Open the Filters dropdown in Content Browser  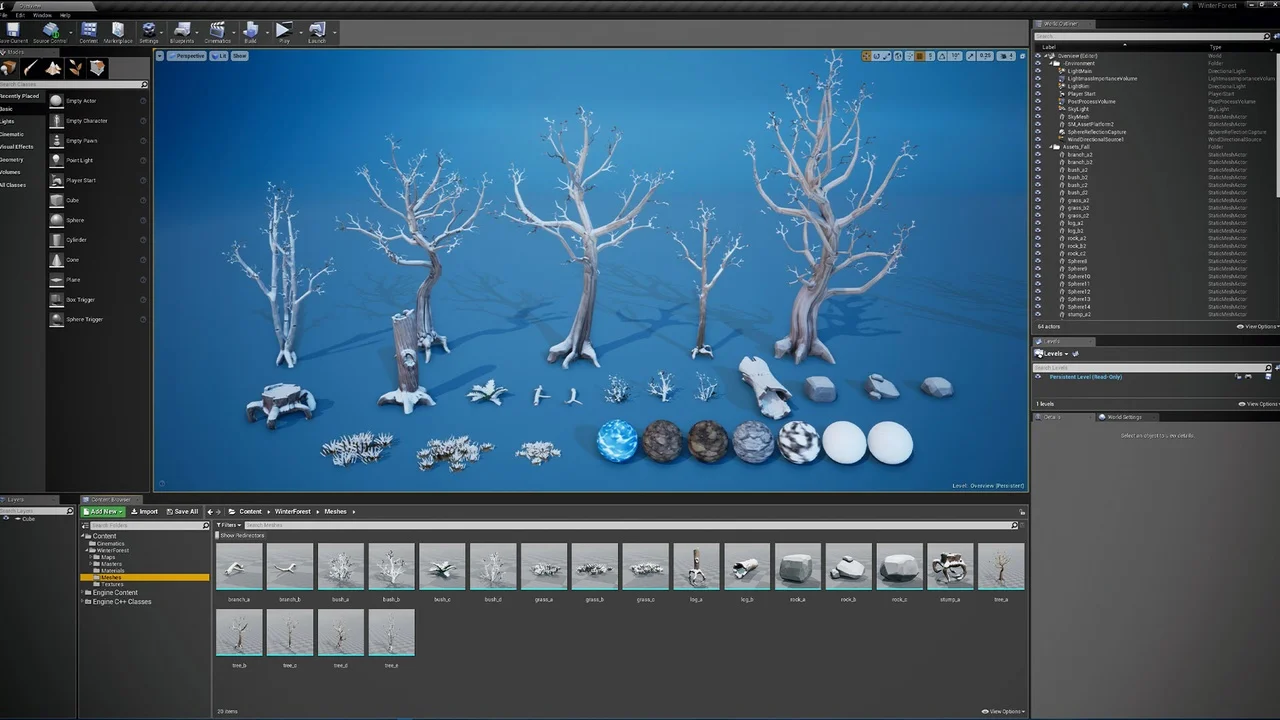click(229, 525)
